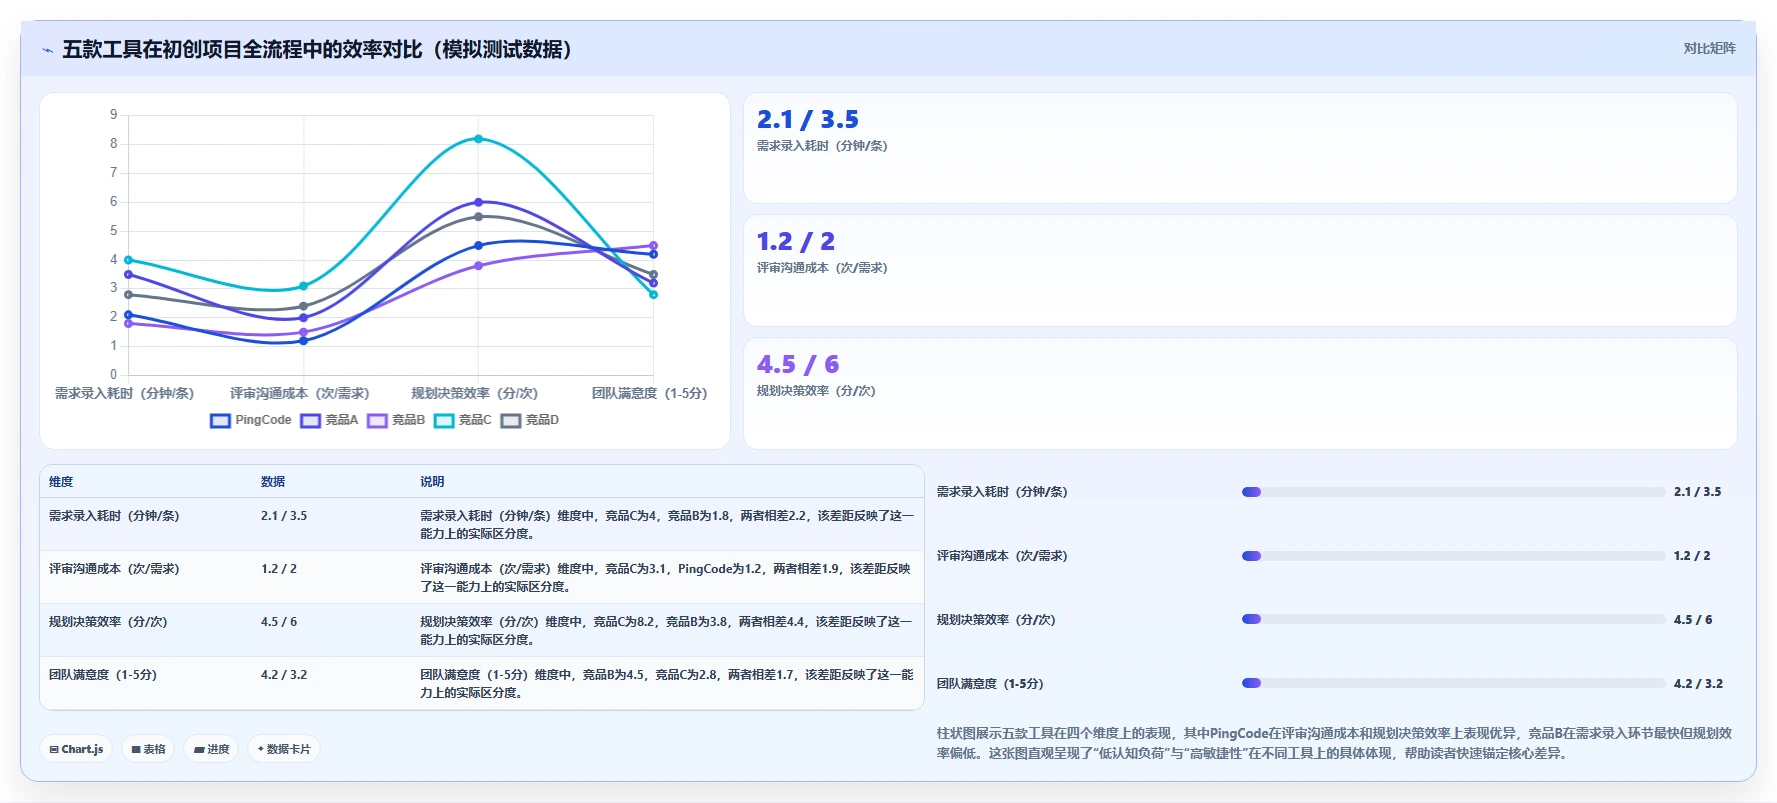Click 竞品C peak point at 8.2
This screenshot has width=1777, height=803.
(x=478, y=139)
